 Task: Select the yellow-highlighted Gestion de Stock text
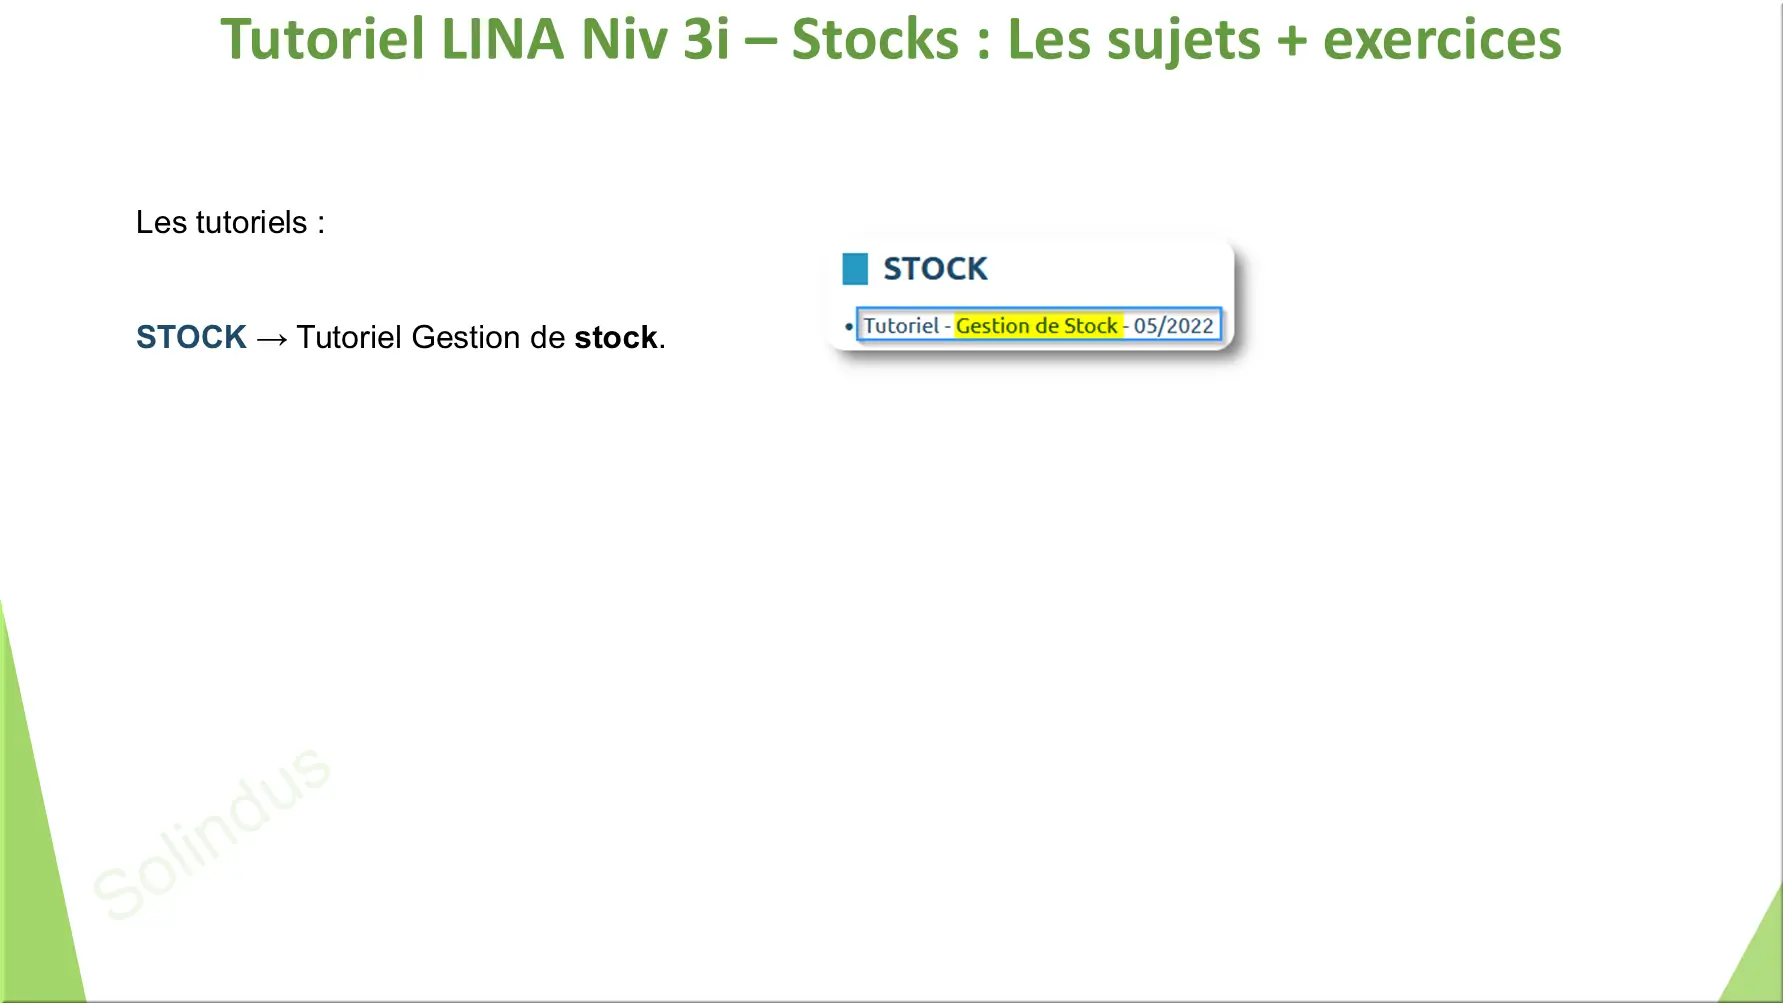[x=1036, y=325]
